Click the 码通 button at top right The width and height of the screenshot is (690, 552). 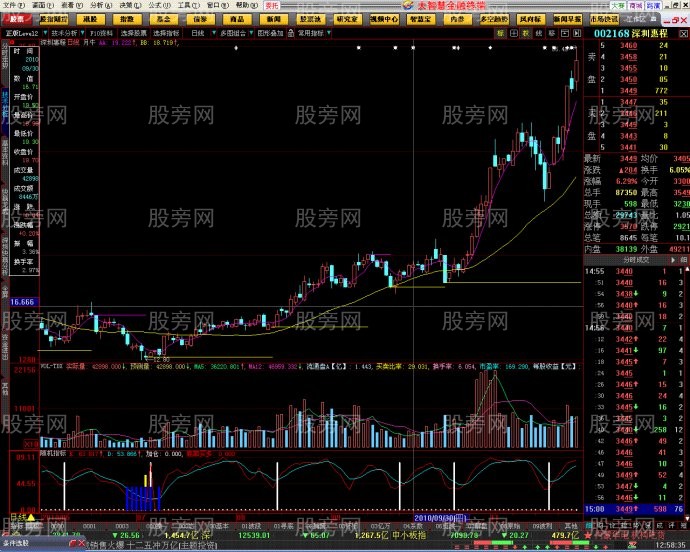click(x=653, y=5)
